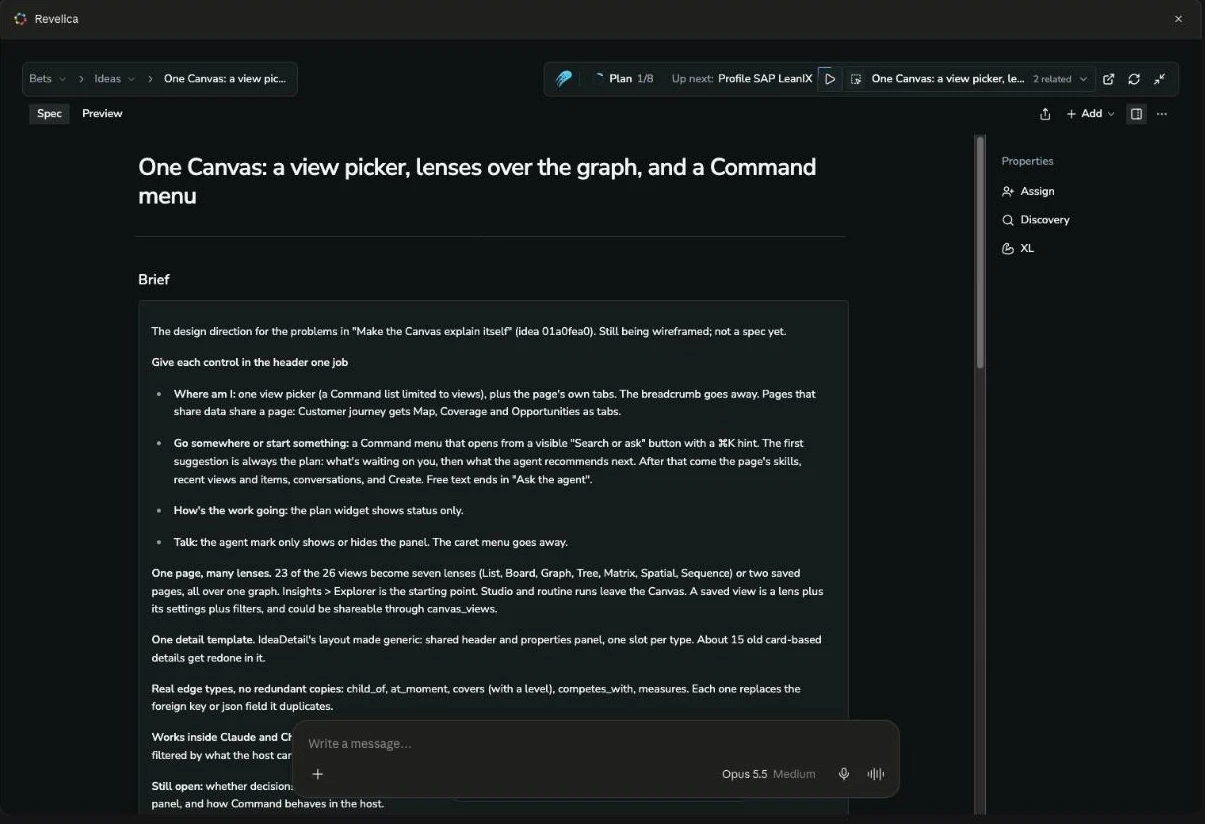Switch to the Preview tab
Image resolution: width=1205 pixels, height=824 pixels.
point(102,114)
